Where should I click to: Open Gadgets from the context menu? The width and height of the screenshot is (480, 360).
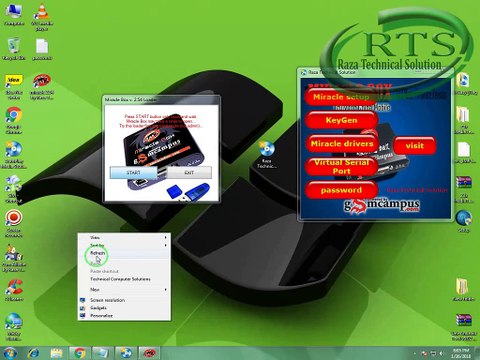pos(124,308)
